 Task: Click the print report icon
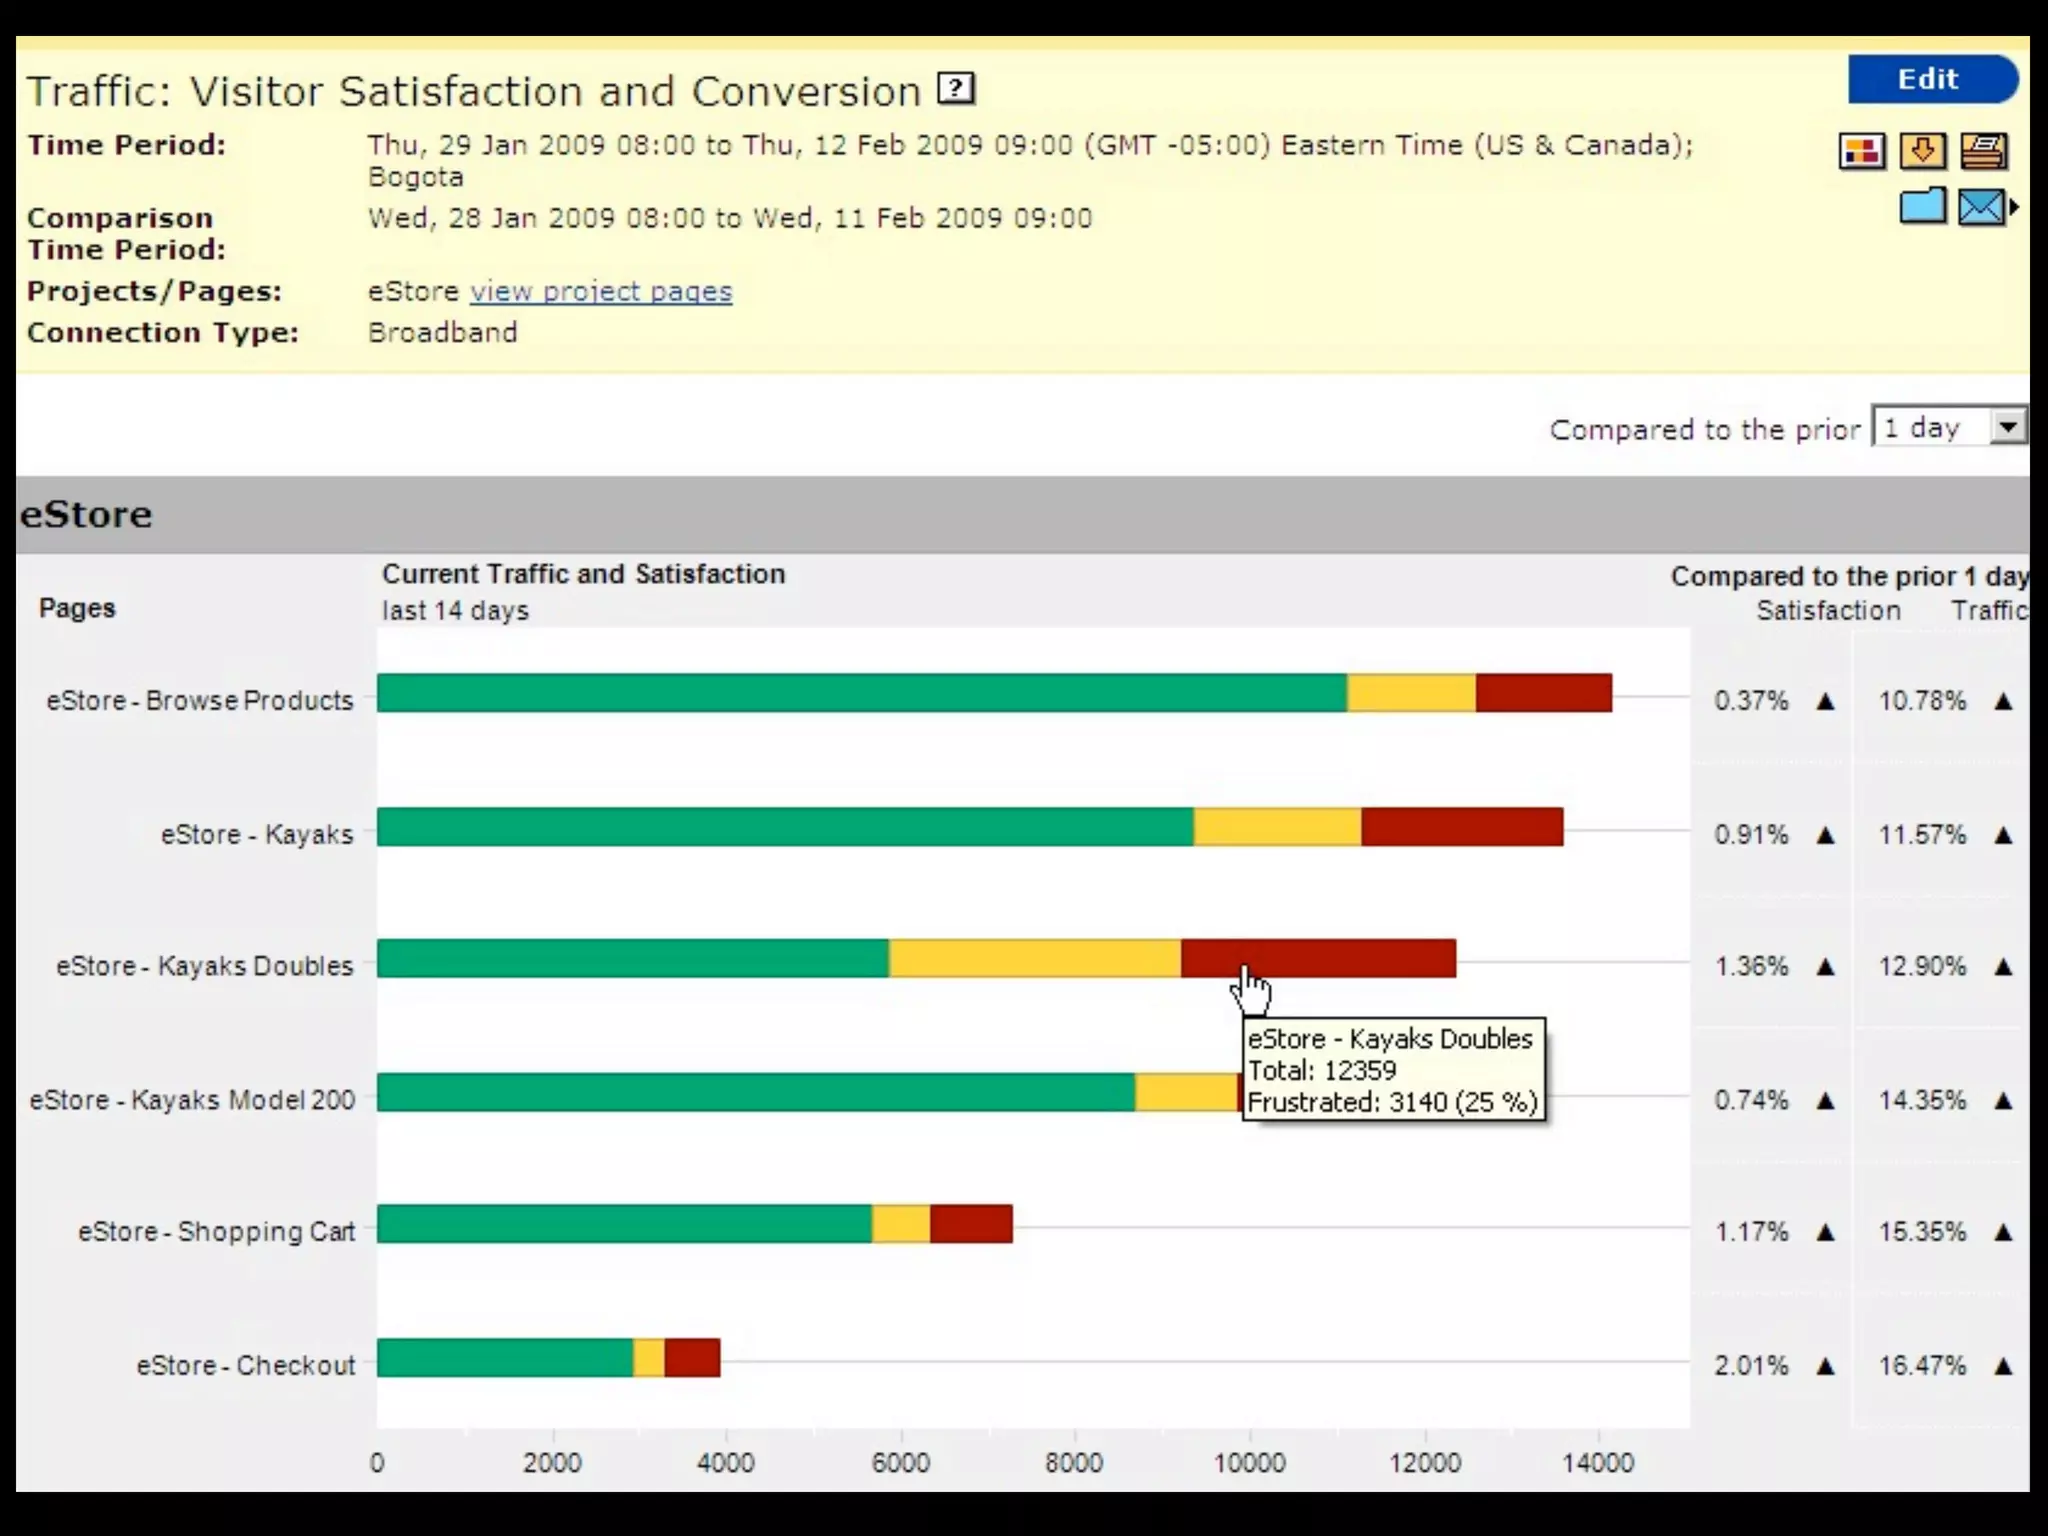1983,152
